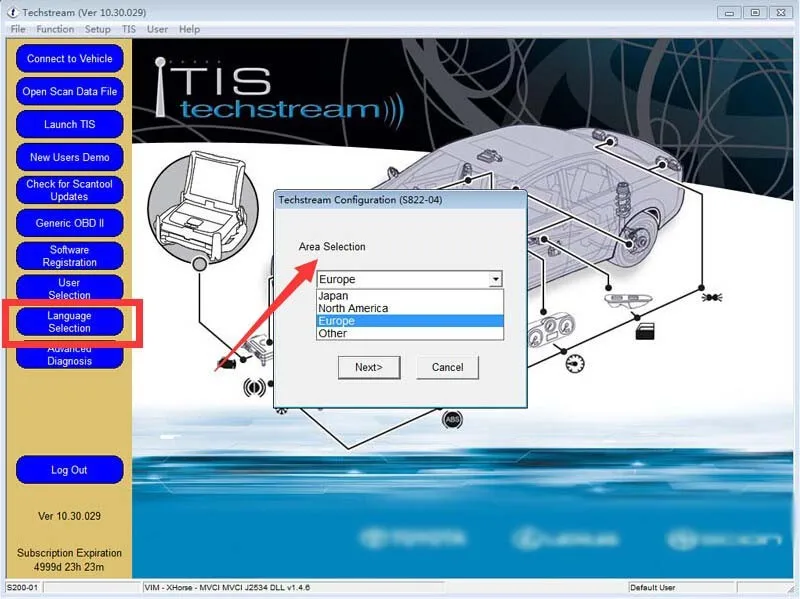Open Software Registration
The image size is (800, 599).
click(69, 256)
